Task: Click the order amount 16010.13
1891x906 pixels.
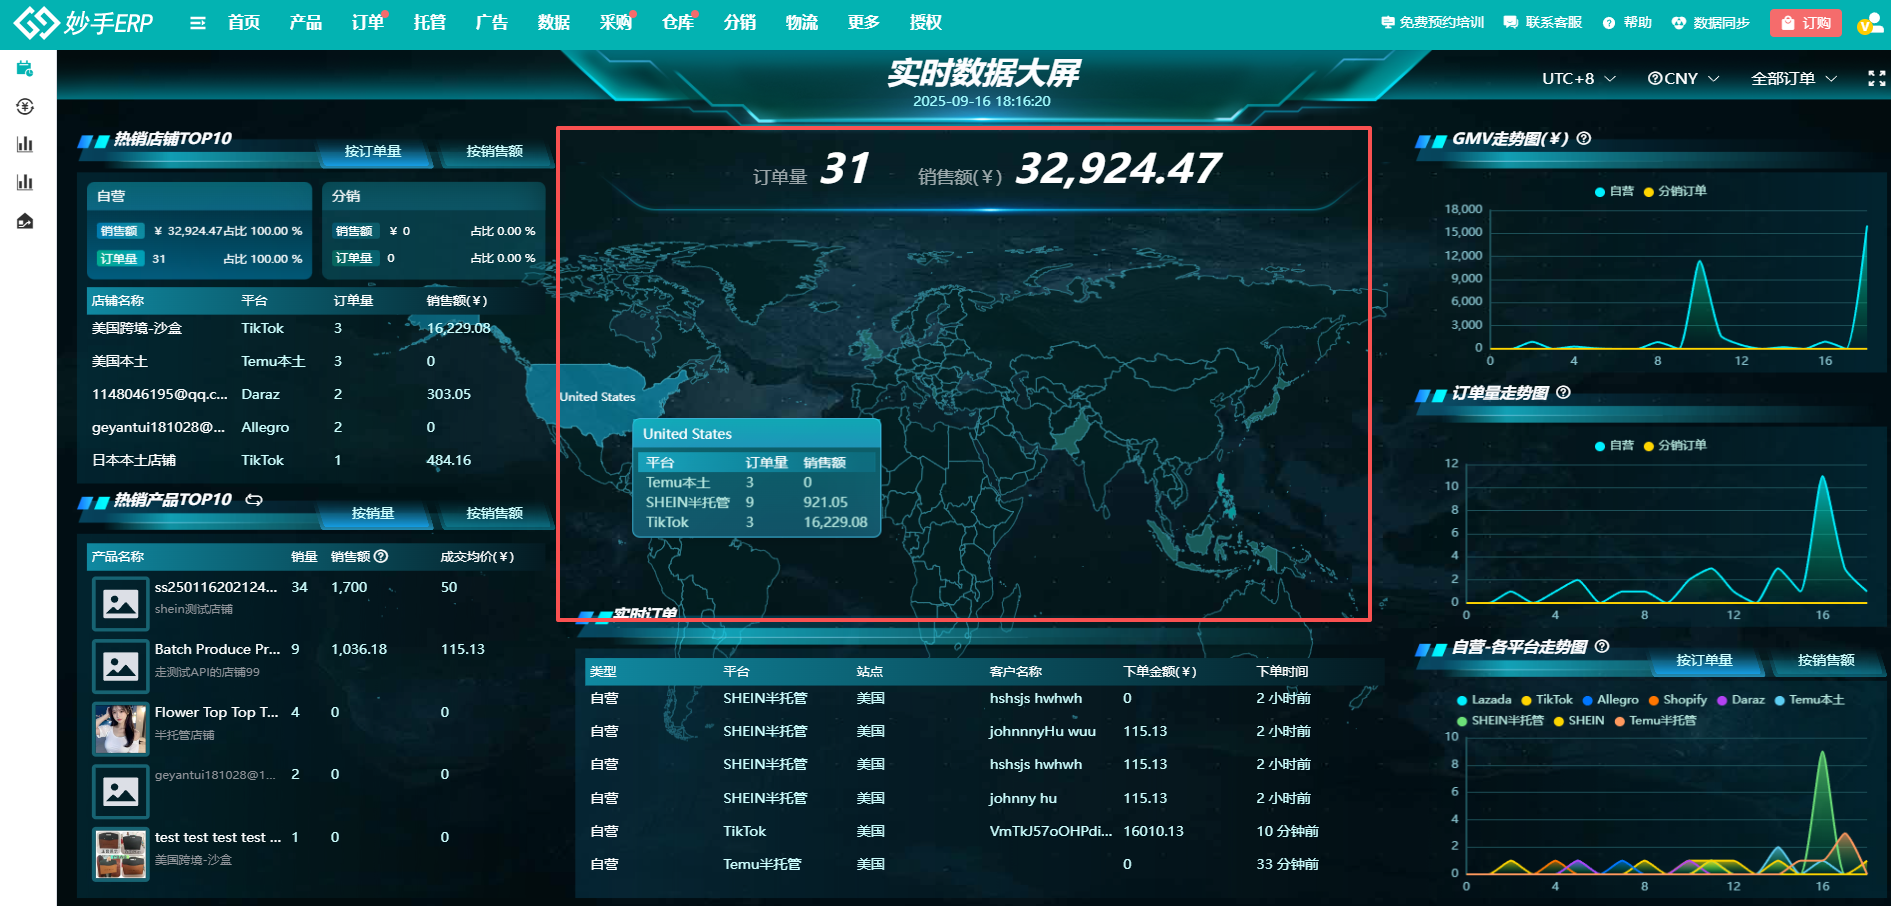Action: coord(1153,831)
